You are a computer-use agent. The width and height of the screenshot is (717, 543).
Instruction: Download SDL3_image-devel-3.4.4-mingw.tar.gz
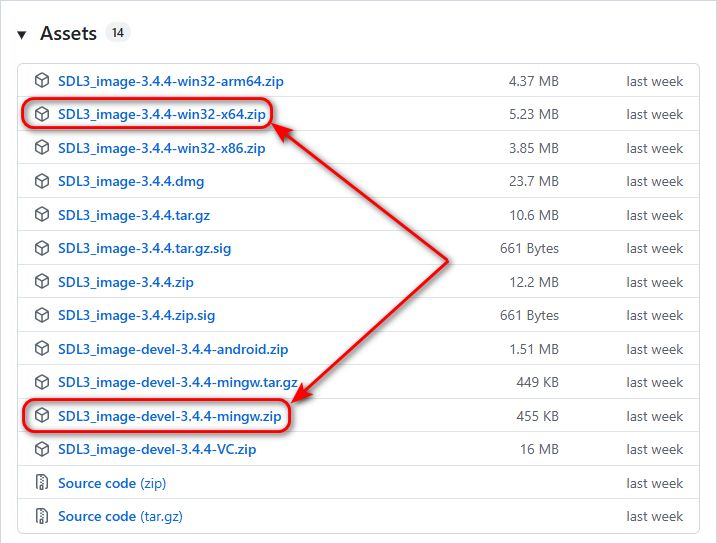click(x=178, y=382)
